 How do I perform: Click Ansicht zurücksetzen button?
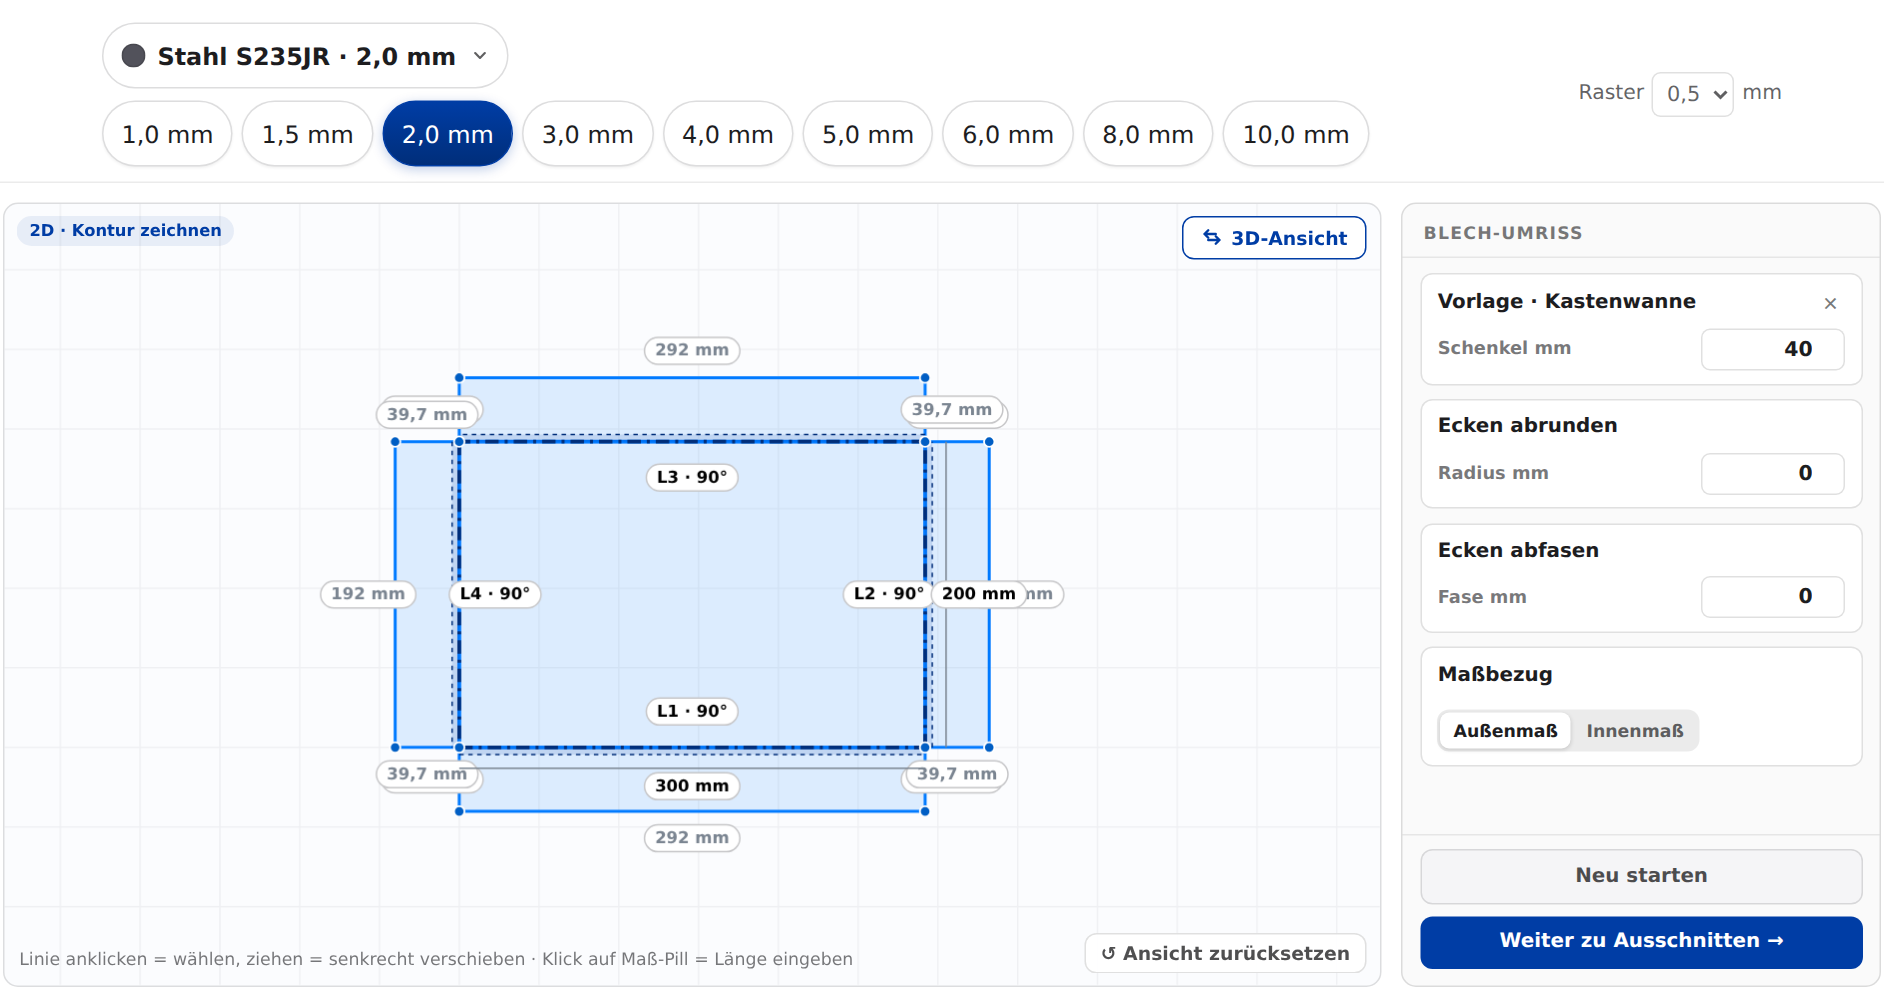(1225, 953)
